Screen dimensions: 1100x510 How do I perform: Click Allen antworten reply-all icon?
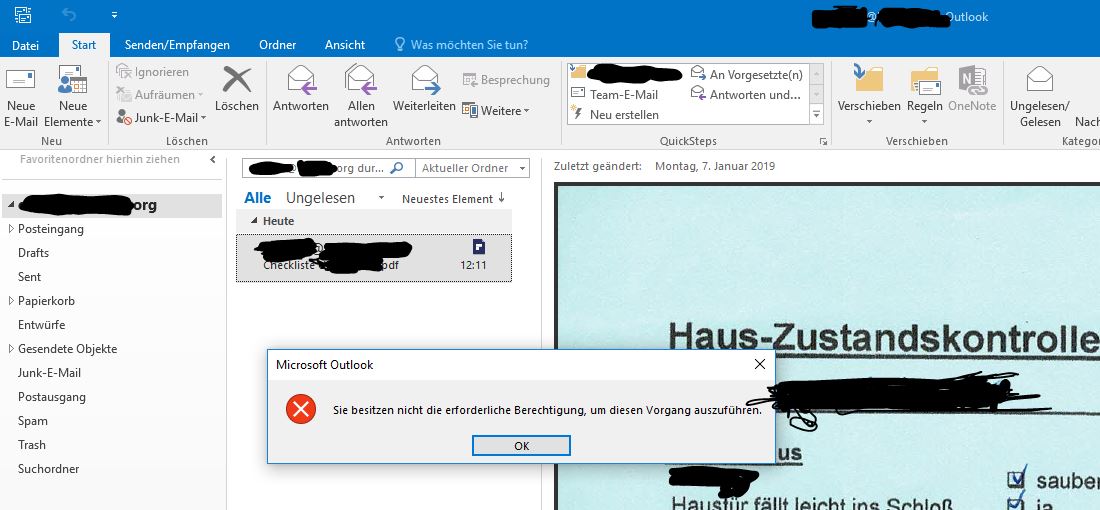pos(361,79)
